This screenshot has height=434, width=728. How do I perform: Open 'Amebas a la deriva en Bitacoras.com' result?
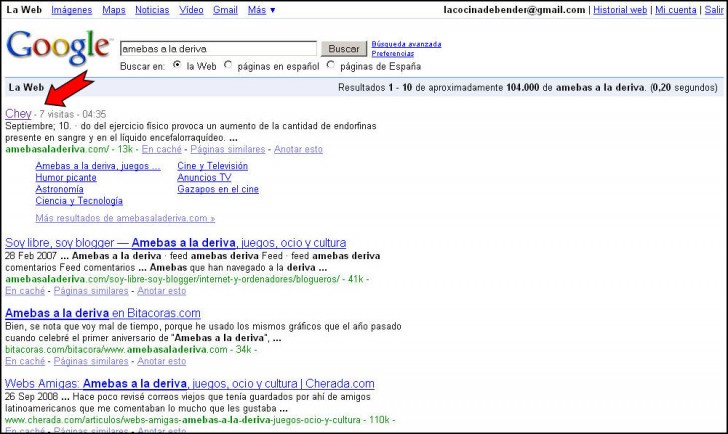coord(103,313)
